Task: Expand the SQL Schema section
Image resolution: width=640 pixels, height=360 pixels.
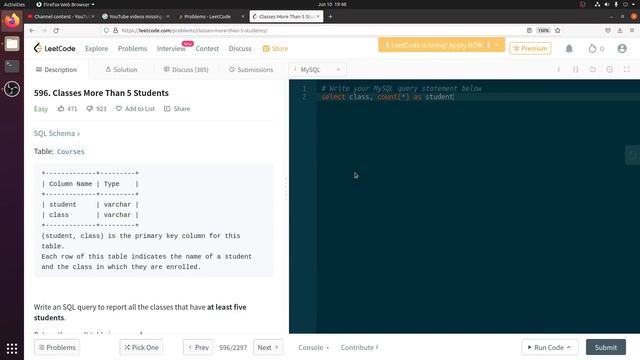Action: click(x=57, y=133)
